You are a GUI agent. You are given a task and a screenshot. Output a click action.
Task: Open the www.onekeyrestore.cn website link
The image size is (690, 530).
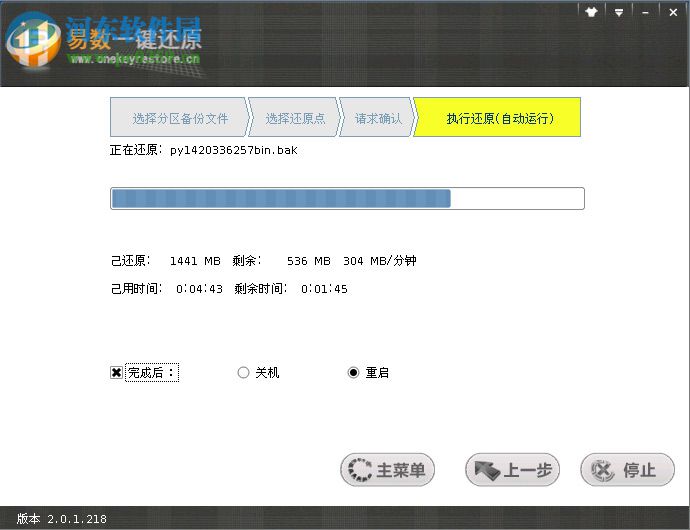(136, 59)
